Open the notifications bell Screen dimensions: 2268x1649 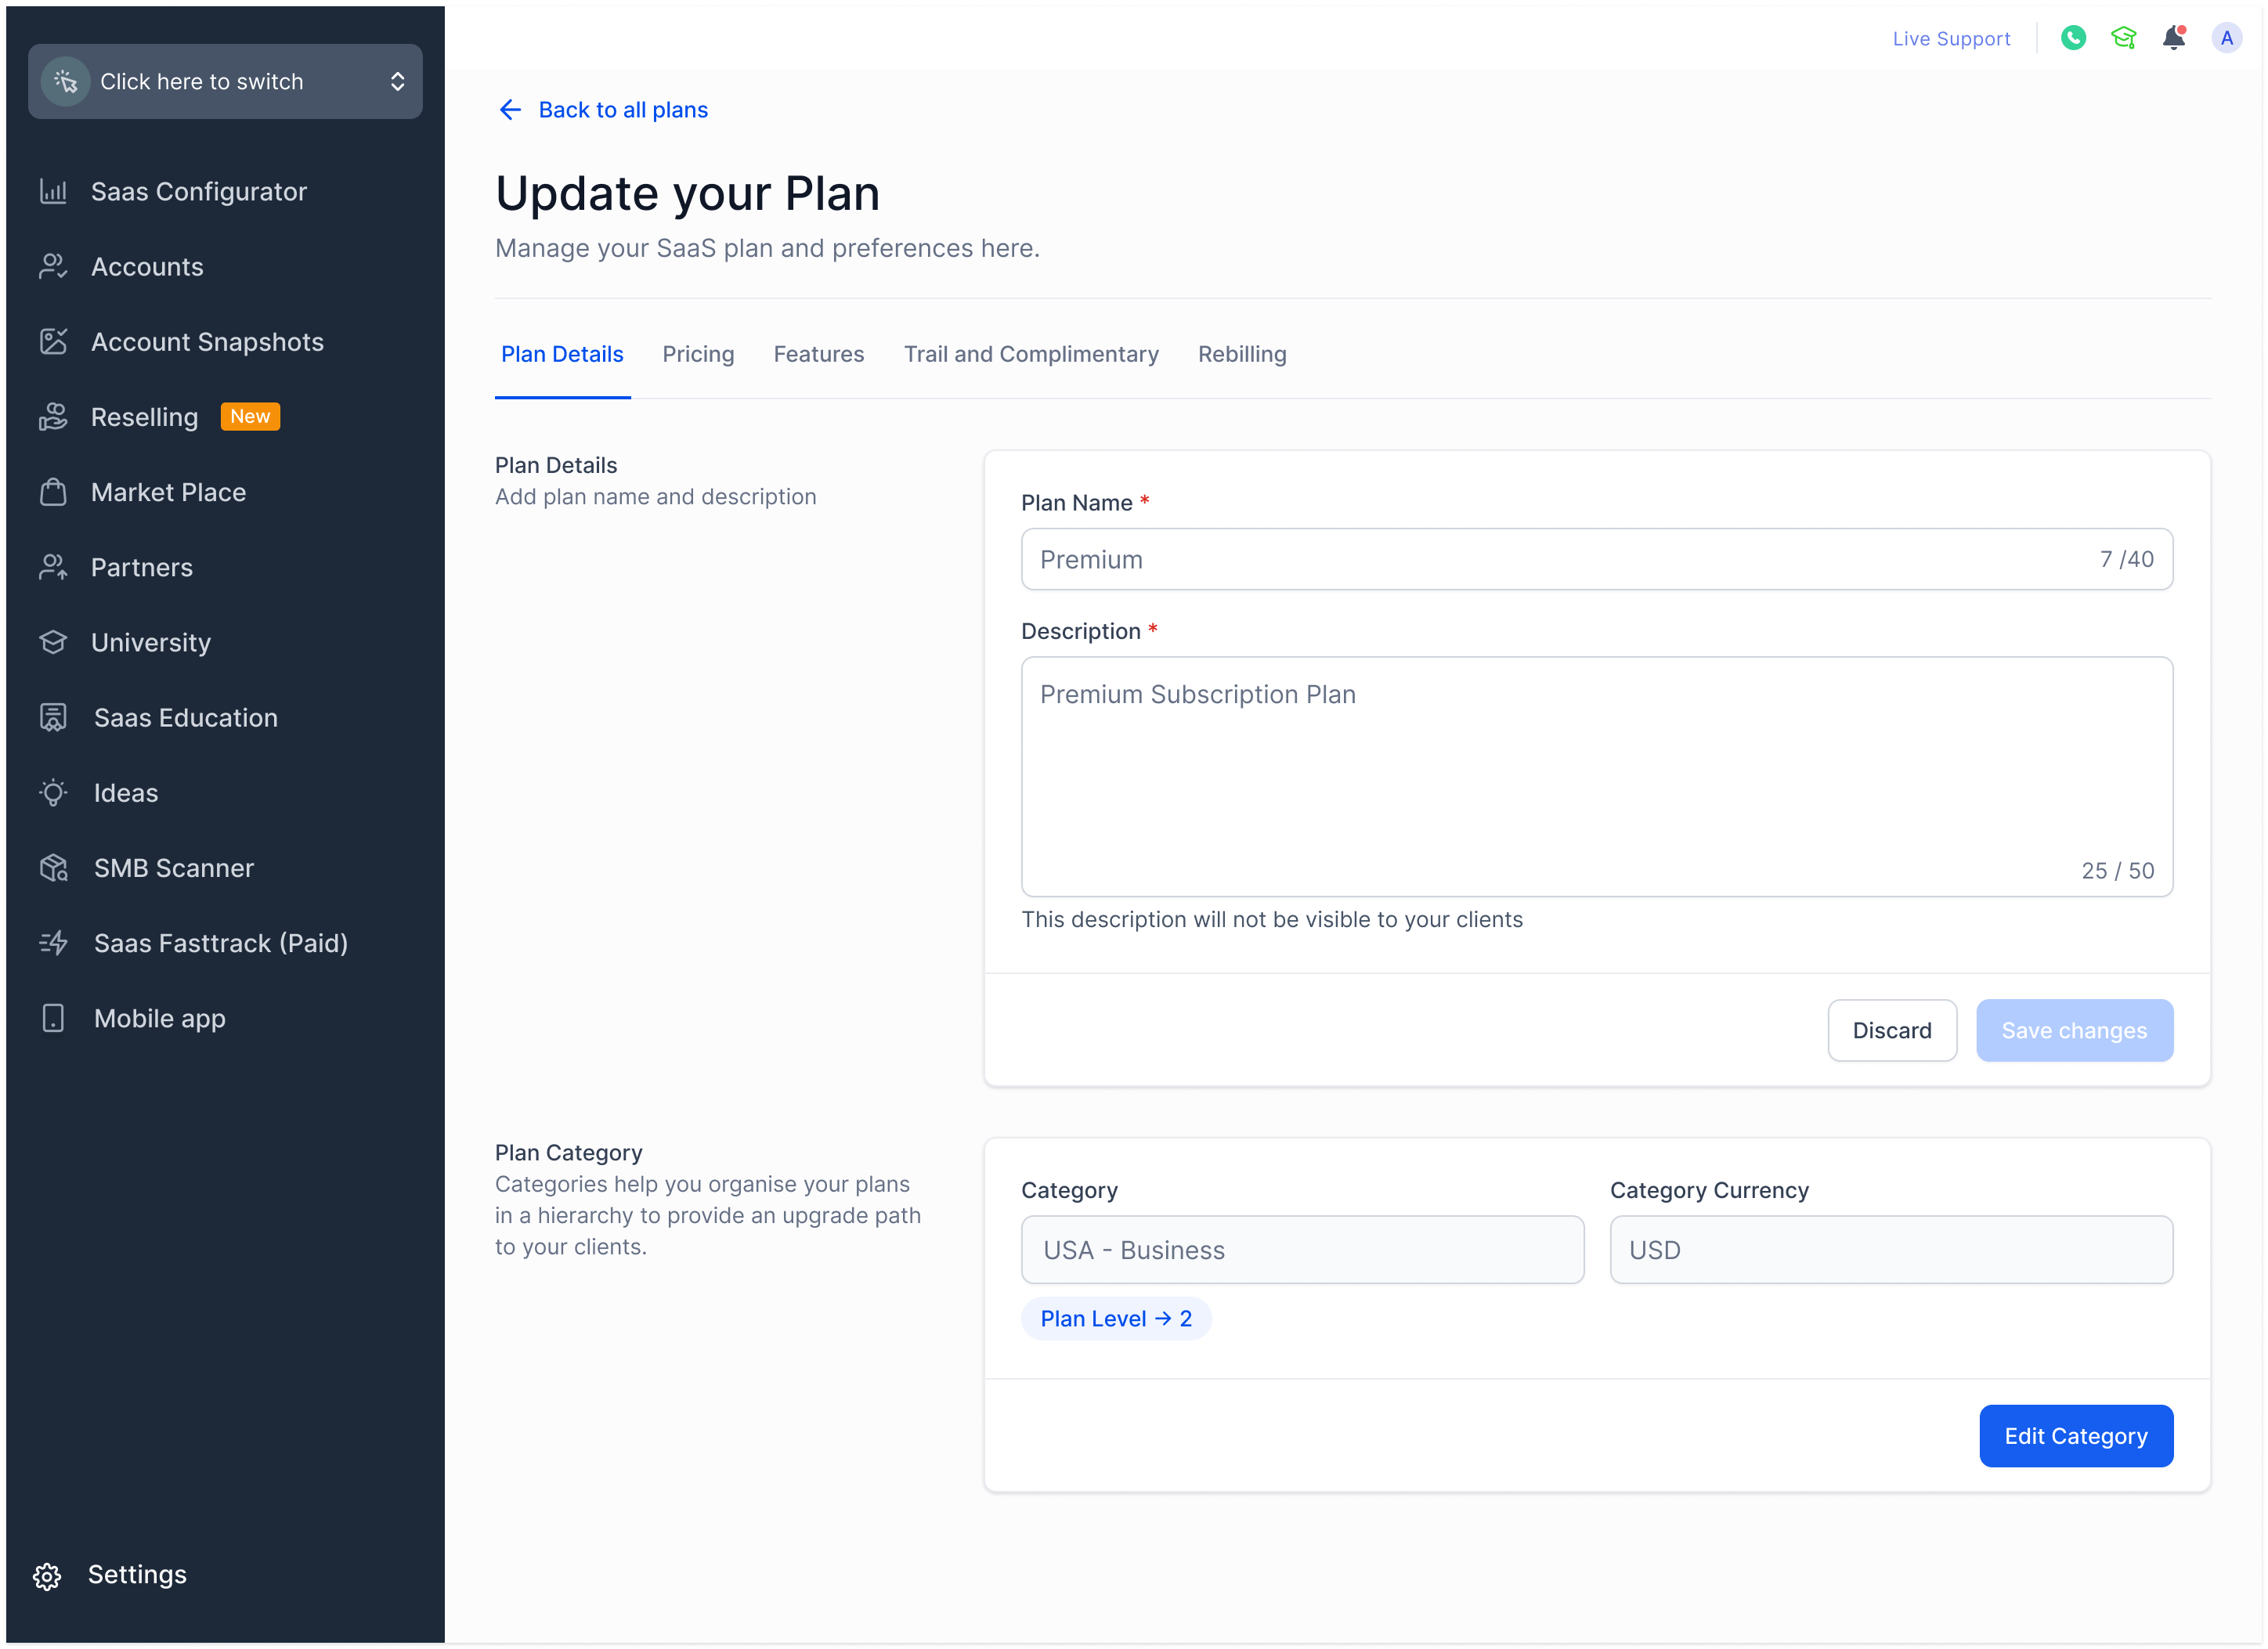(2173, 38)
